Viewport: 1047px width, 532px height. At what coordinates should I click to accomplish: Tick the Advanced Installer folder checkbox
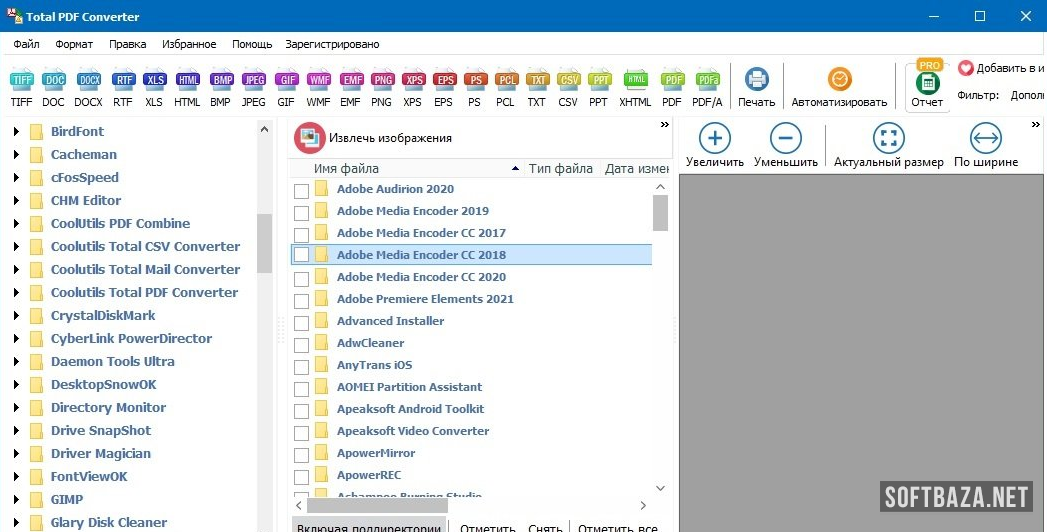301,322
